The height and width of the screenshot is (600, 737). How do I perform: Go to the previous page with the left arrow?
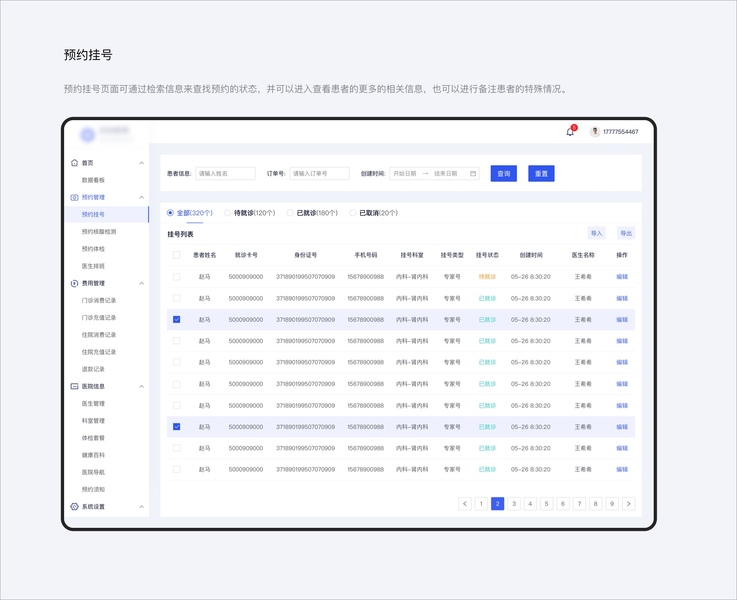pos(464,504)
